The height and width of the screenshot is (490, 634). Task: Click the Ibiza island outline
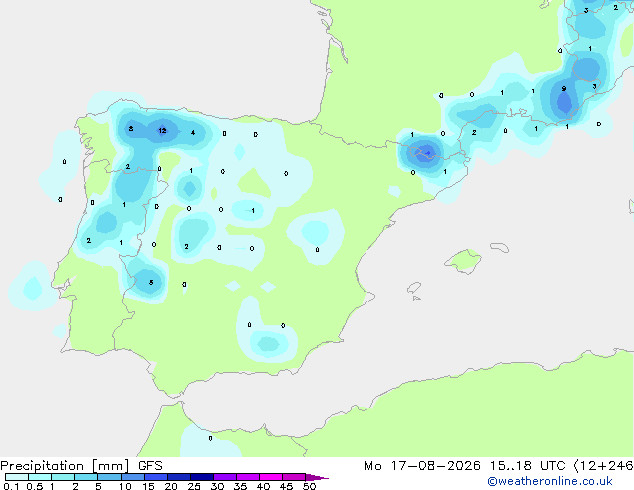click(414, 288)
